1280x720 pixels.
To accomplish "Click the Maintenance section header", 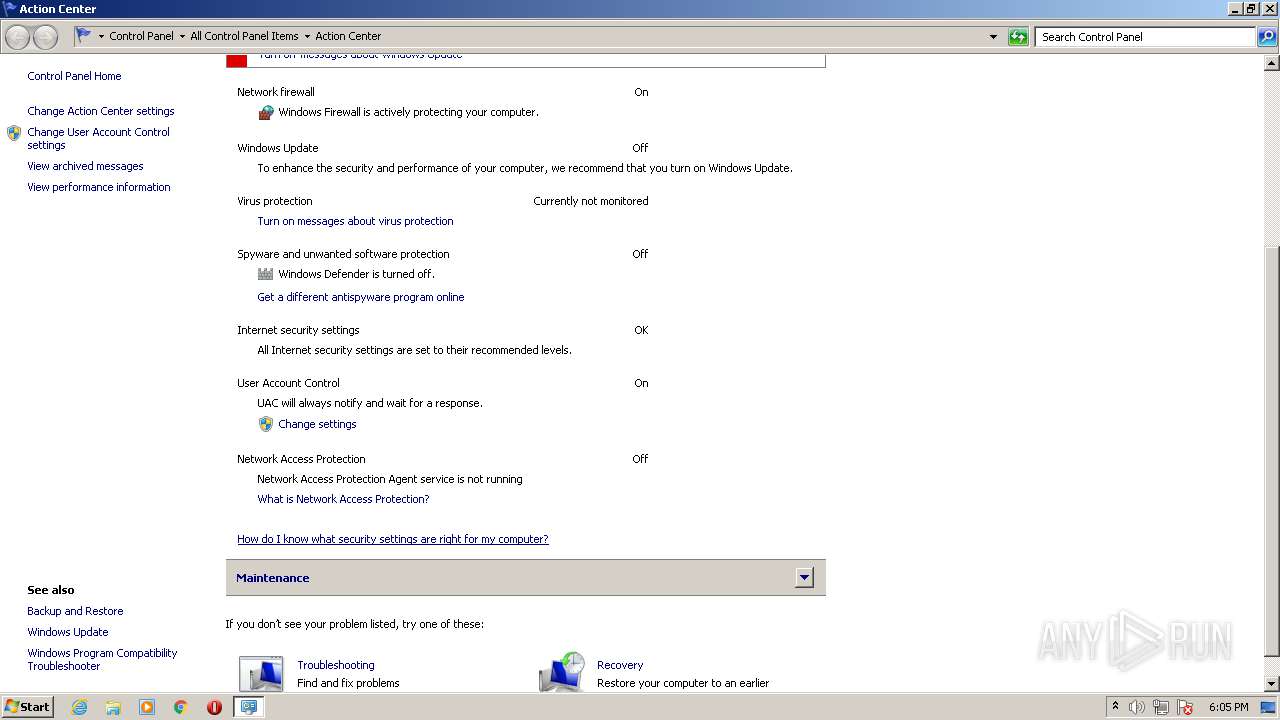I will point(526,577).
